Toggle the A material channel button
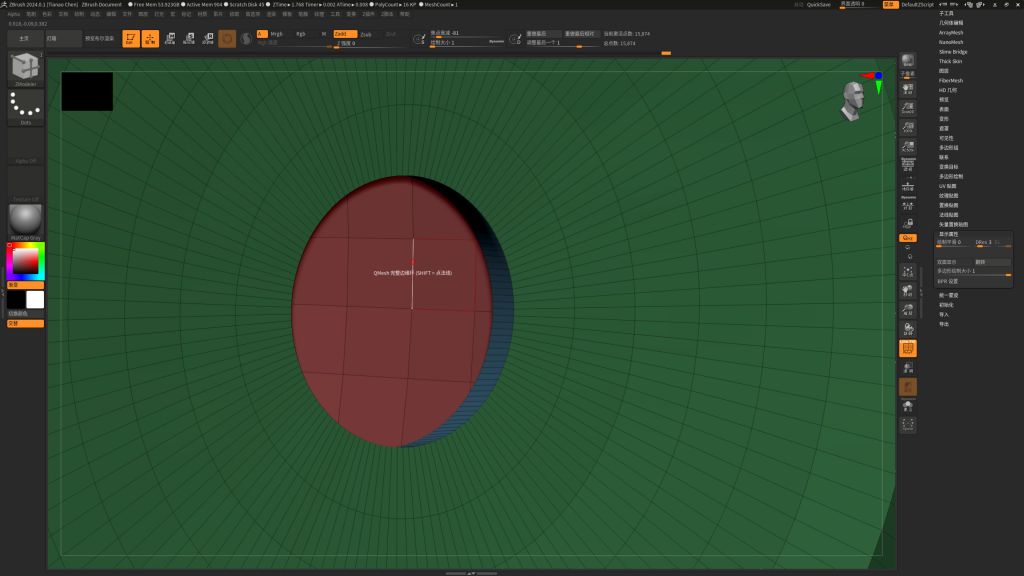The width and height of the screenshot is (1024, 576). 261,34
